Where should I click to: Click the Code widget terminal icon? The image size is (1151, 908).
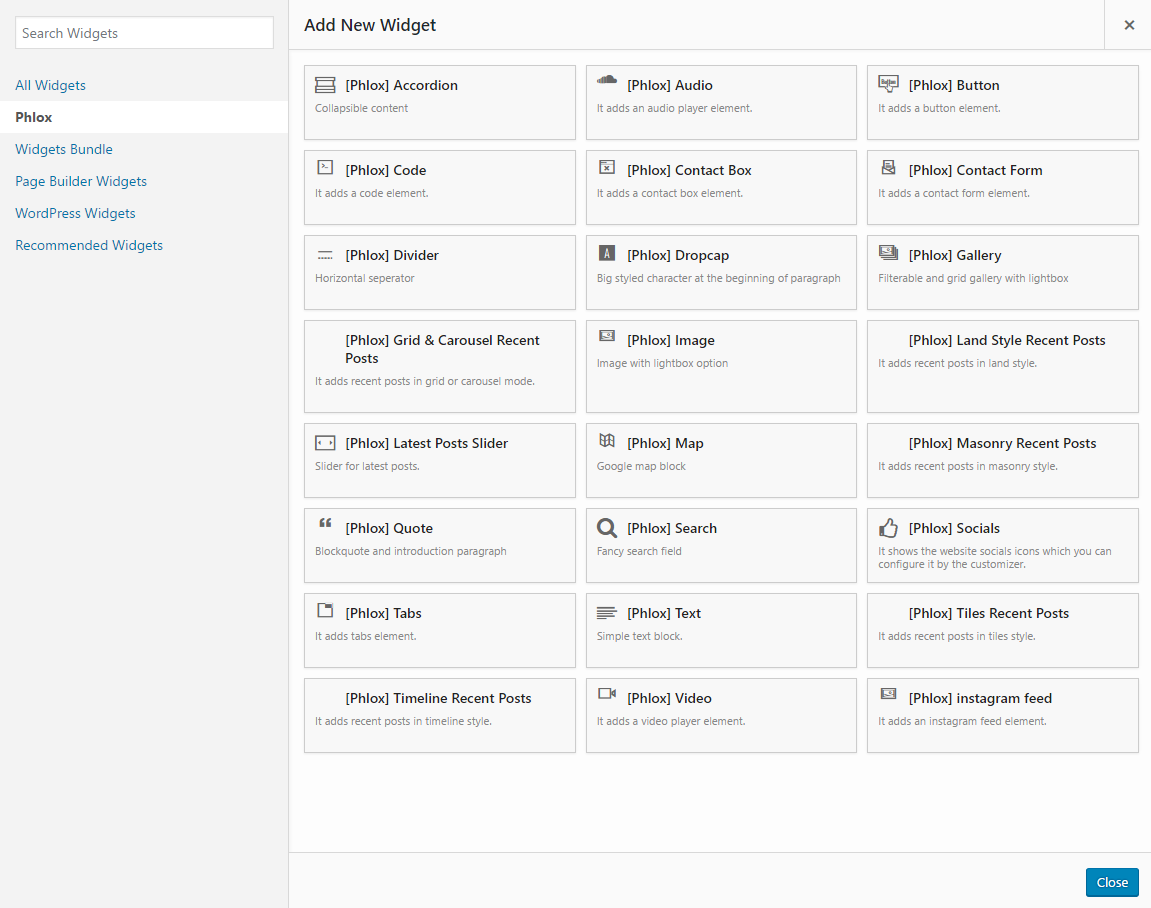tap(325, 167)
